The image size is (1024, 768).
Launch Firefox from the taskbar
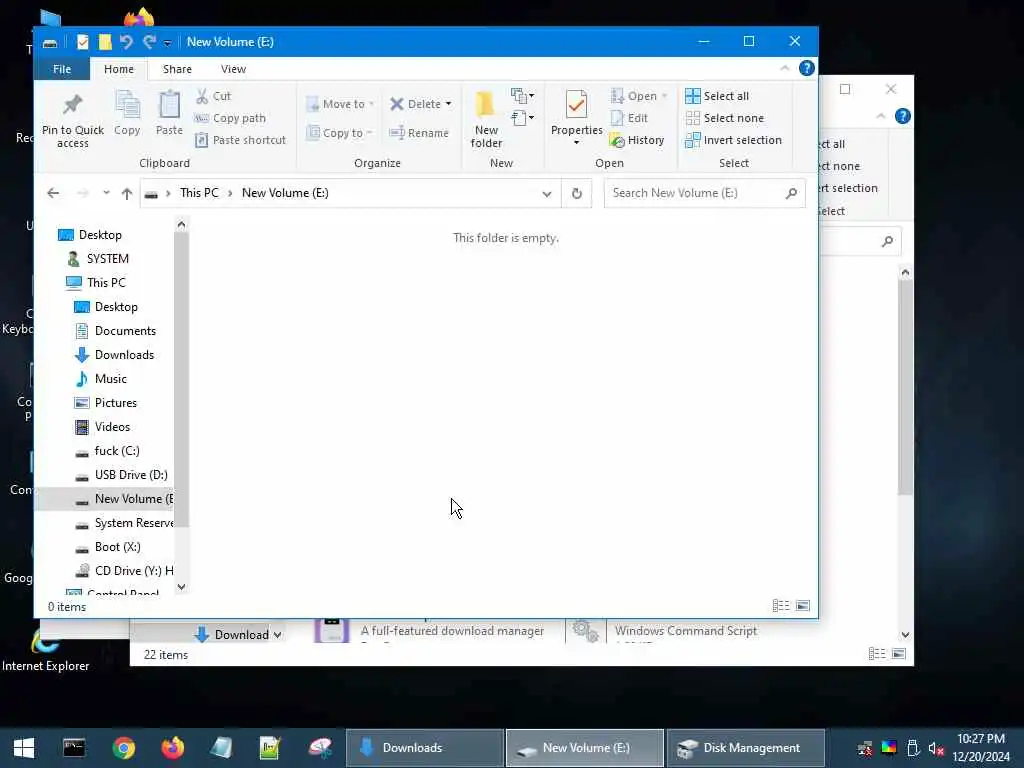(172, 748)
